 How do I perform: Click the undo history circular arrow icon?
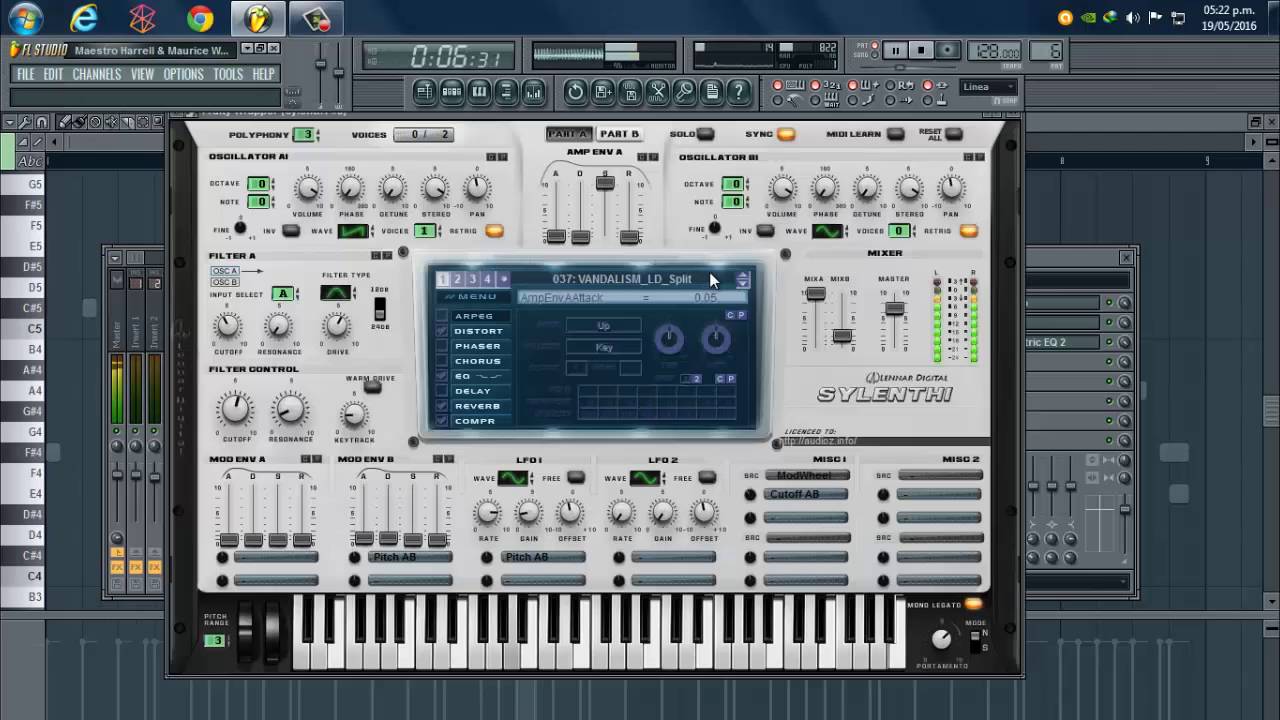click(576, 92)
